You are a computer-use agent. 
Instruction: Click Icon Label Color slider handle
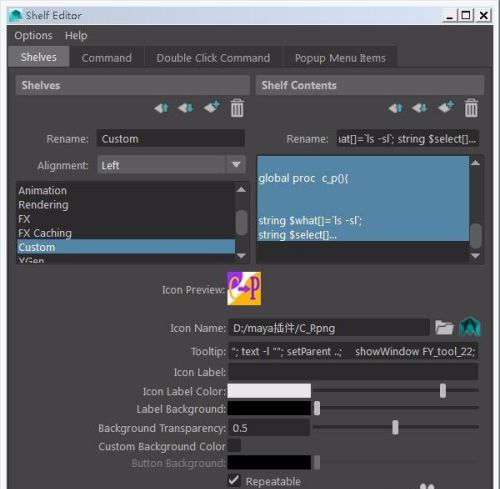[x=443, y=391]
